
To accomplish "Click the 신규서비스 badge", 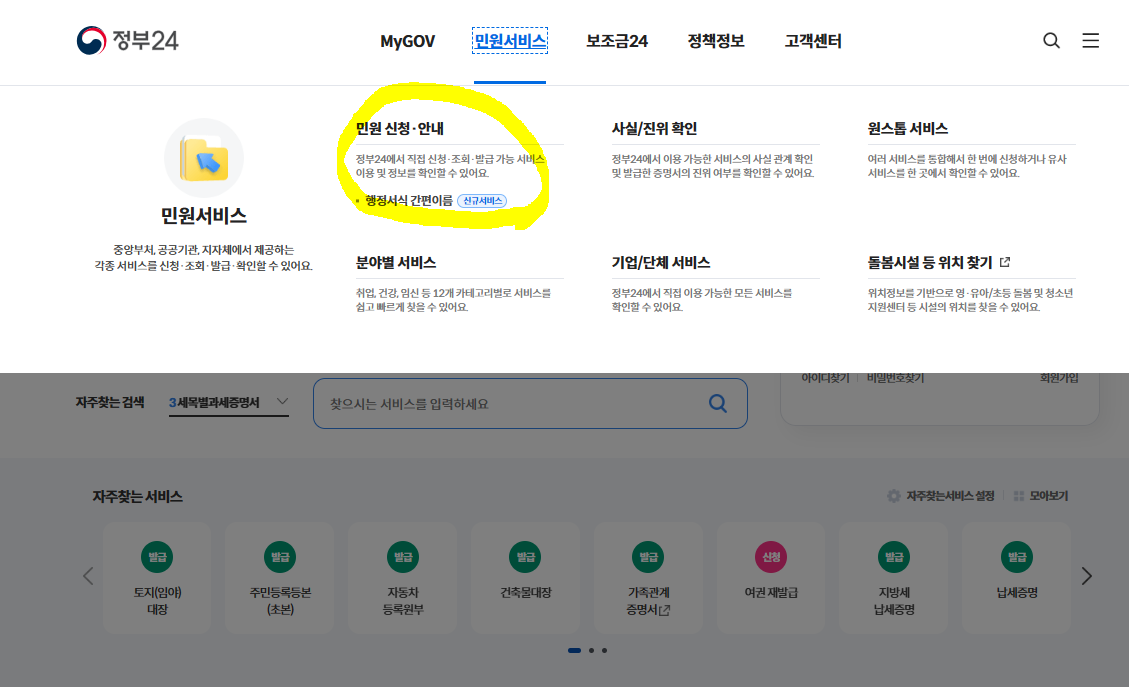I will [482, 201].
